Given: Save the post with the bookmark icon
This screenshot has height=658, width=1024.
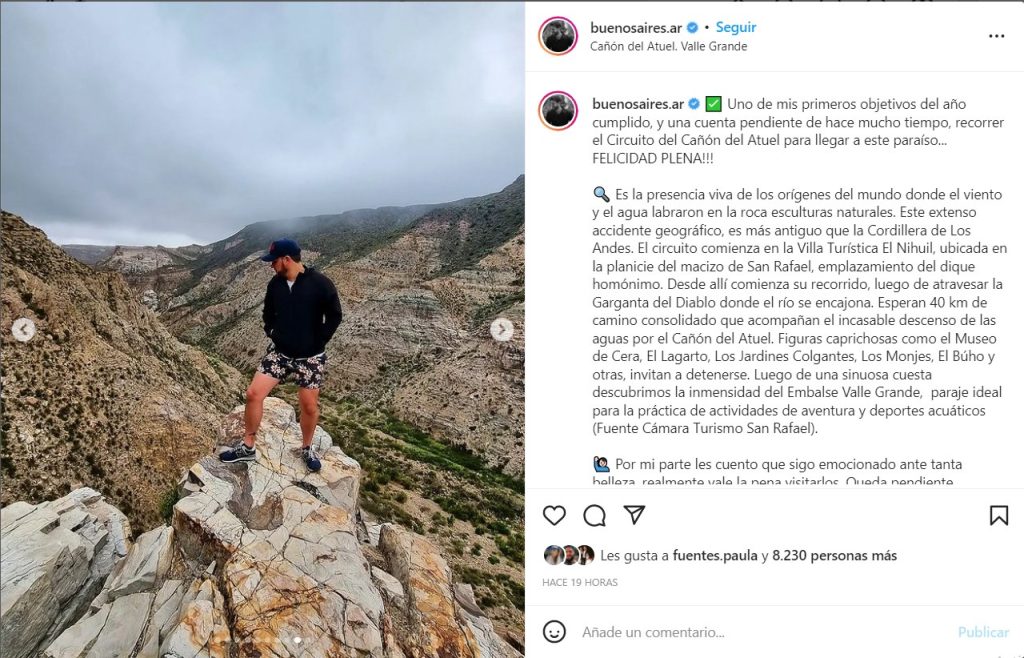Looking at the screenshot, I should tap(998, 515).
